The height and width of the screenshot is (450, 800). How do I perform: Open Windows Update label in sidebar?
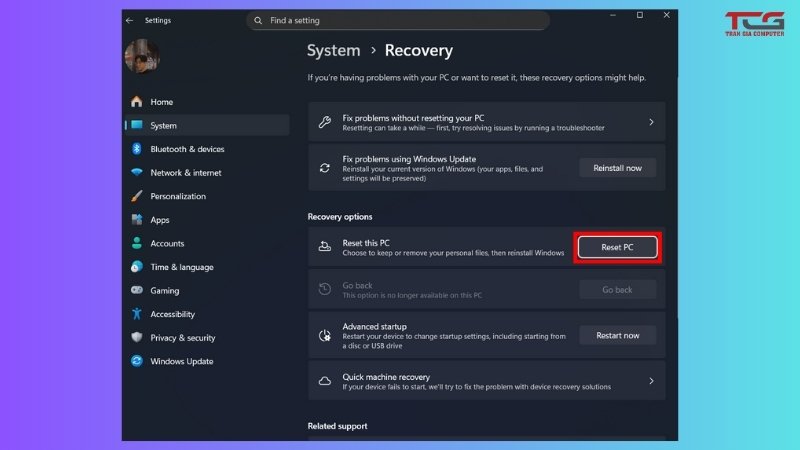click(x=182, y=361)
